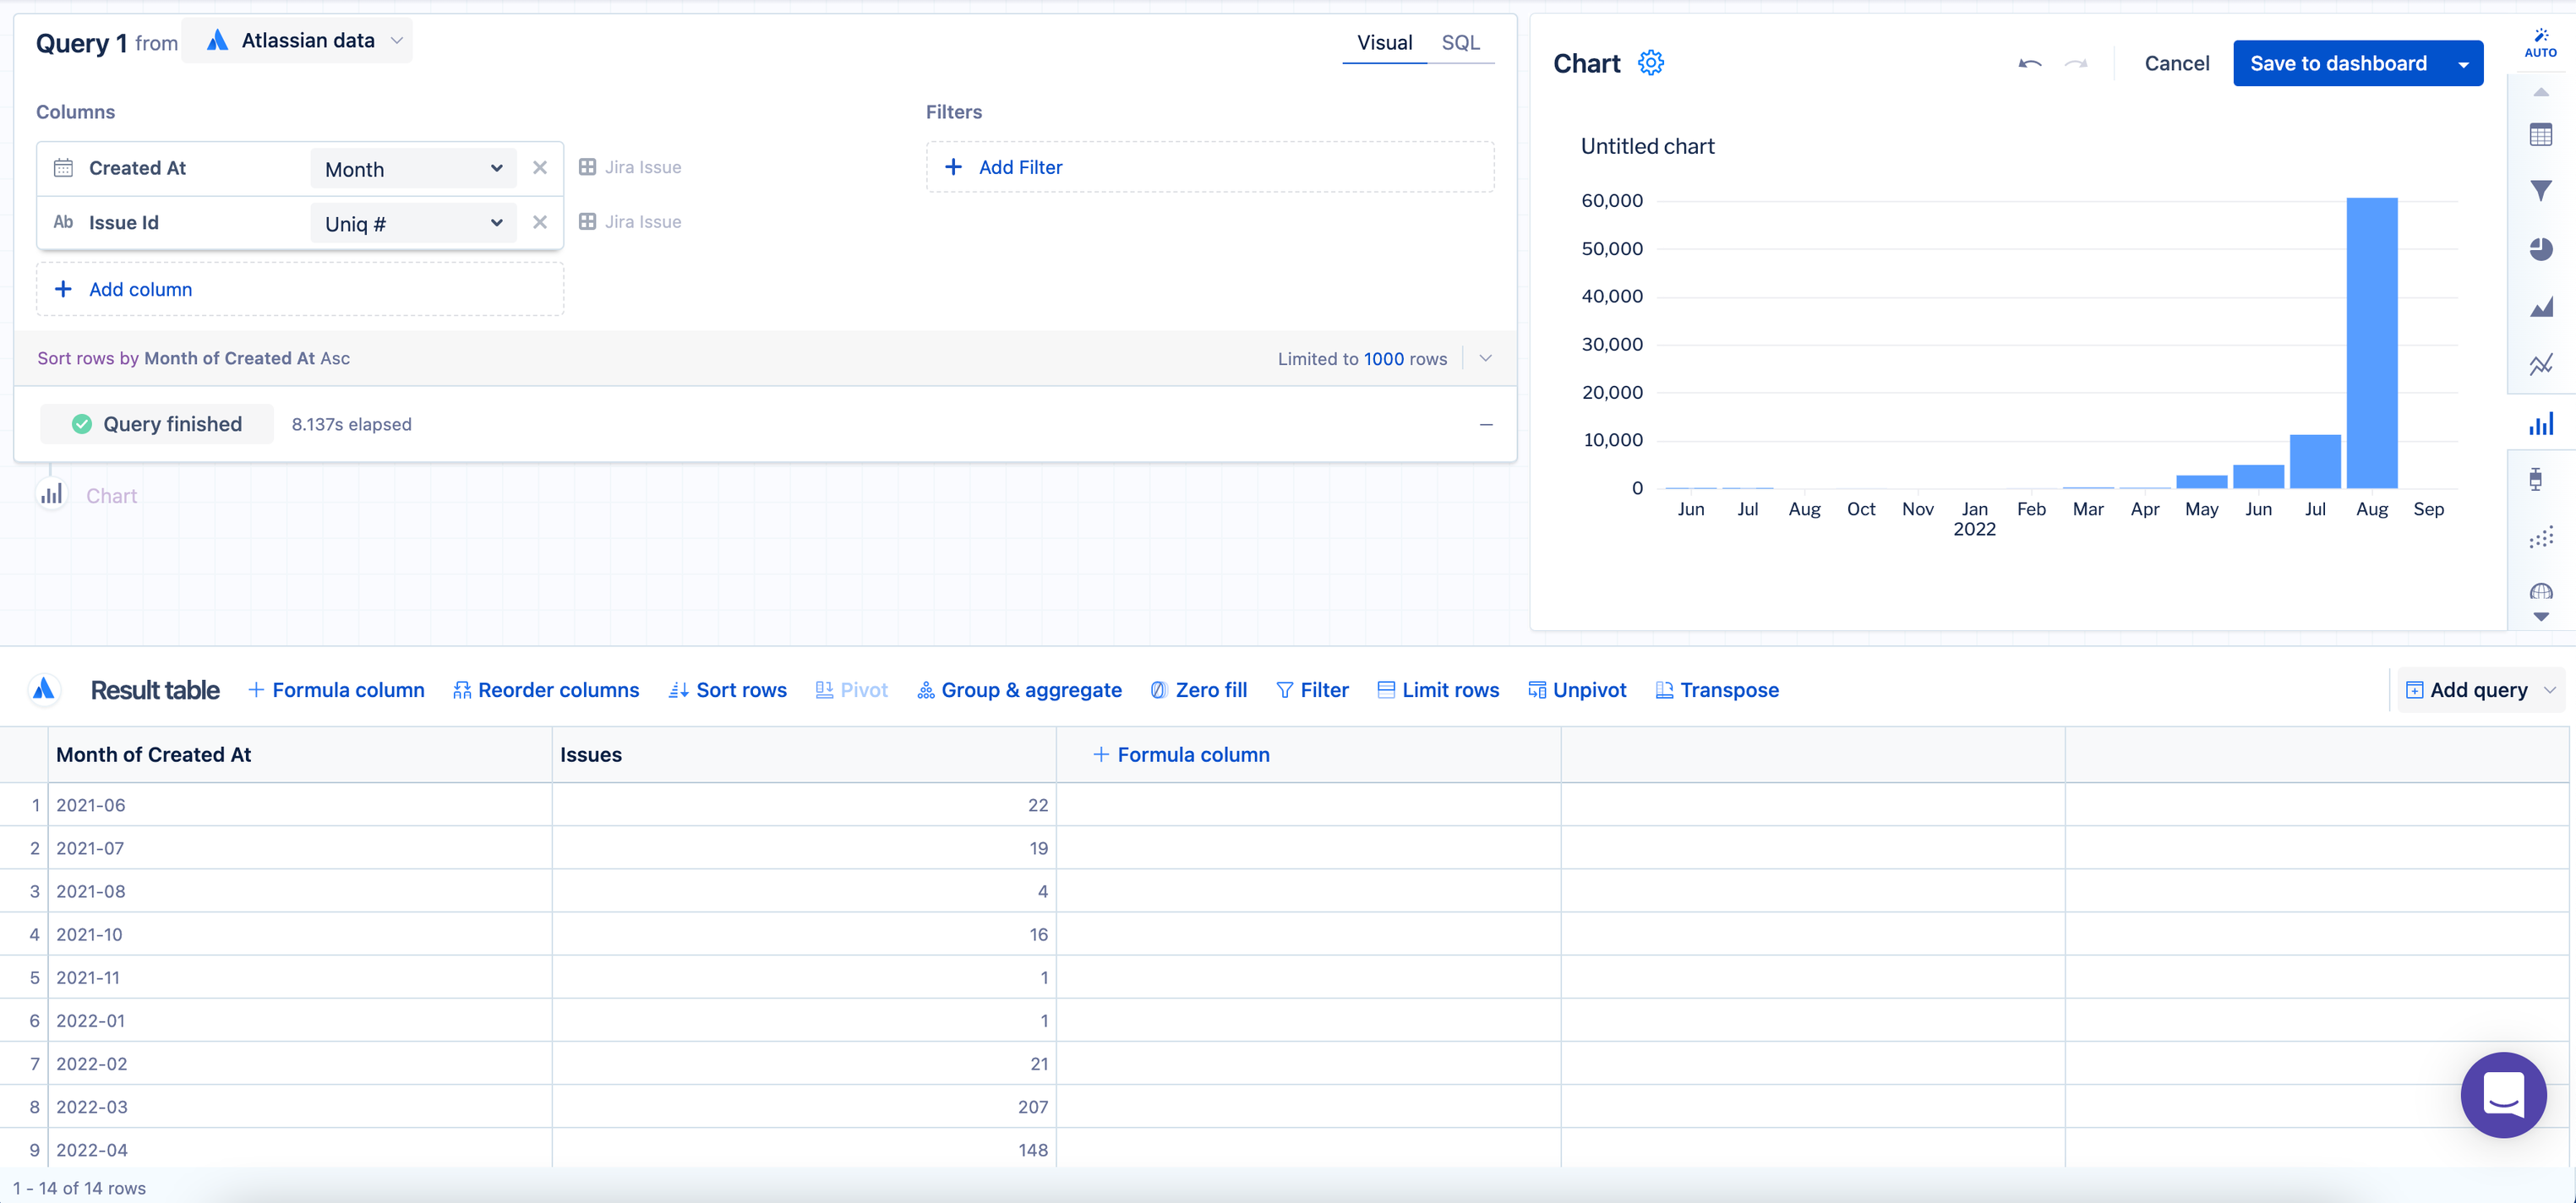Open Save to dashboard dropdown arrow
Screen dimensions: 2576x1203
pos(2463,64)
